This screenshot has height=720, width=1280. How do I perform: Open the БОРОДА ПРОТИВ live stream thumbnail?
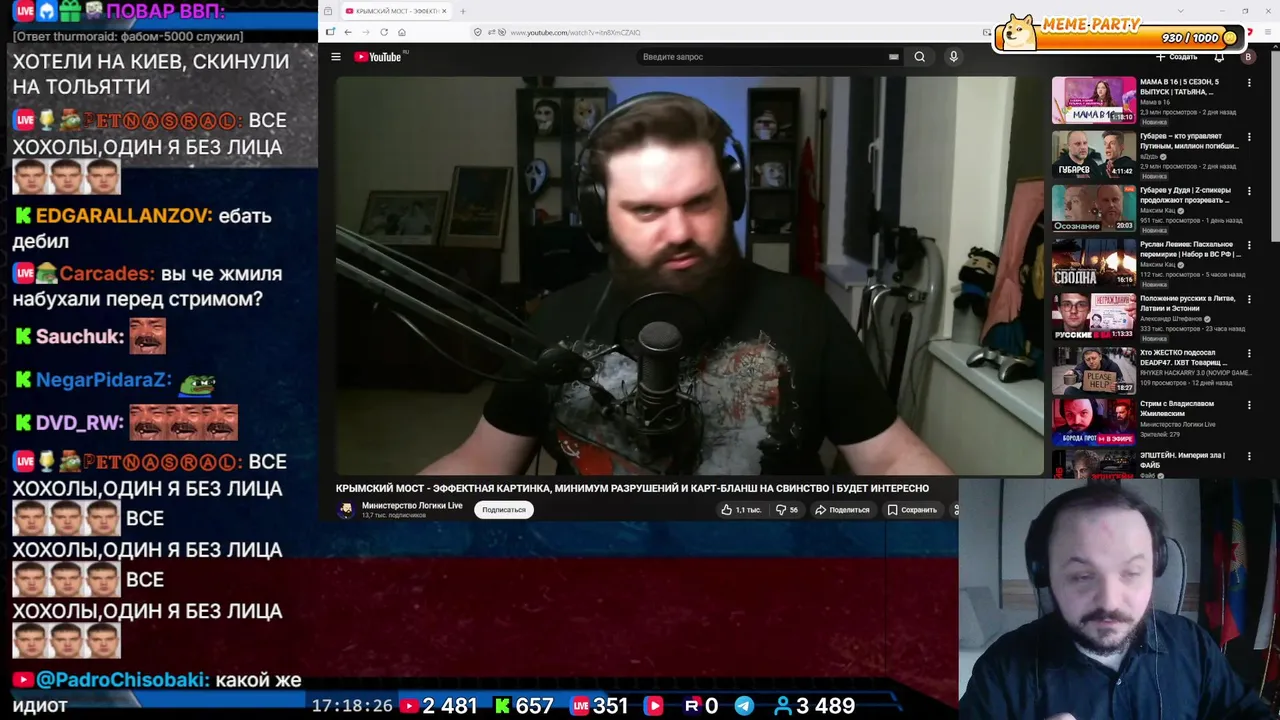click(1093, 422)
